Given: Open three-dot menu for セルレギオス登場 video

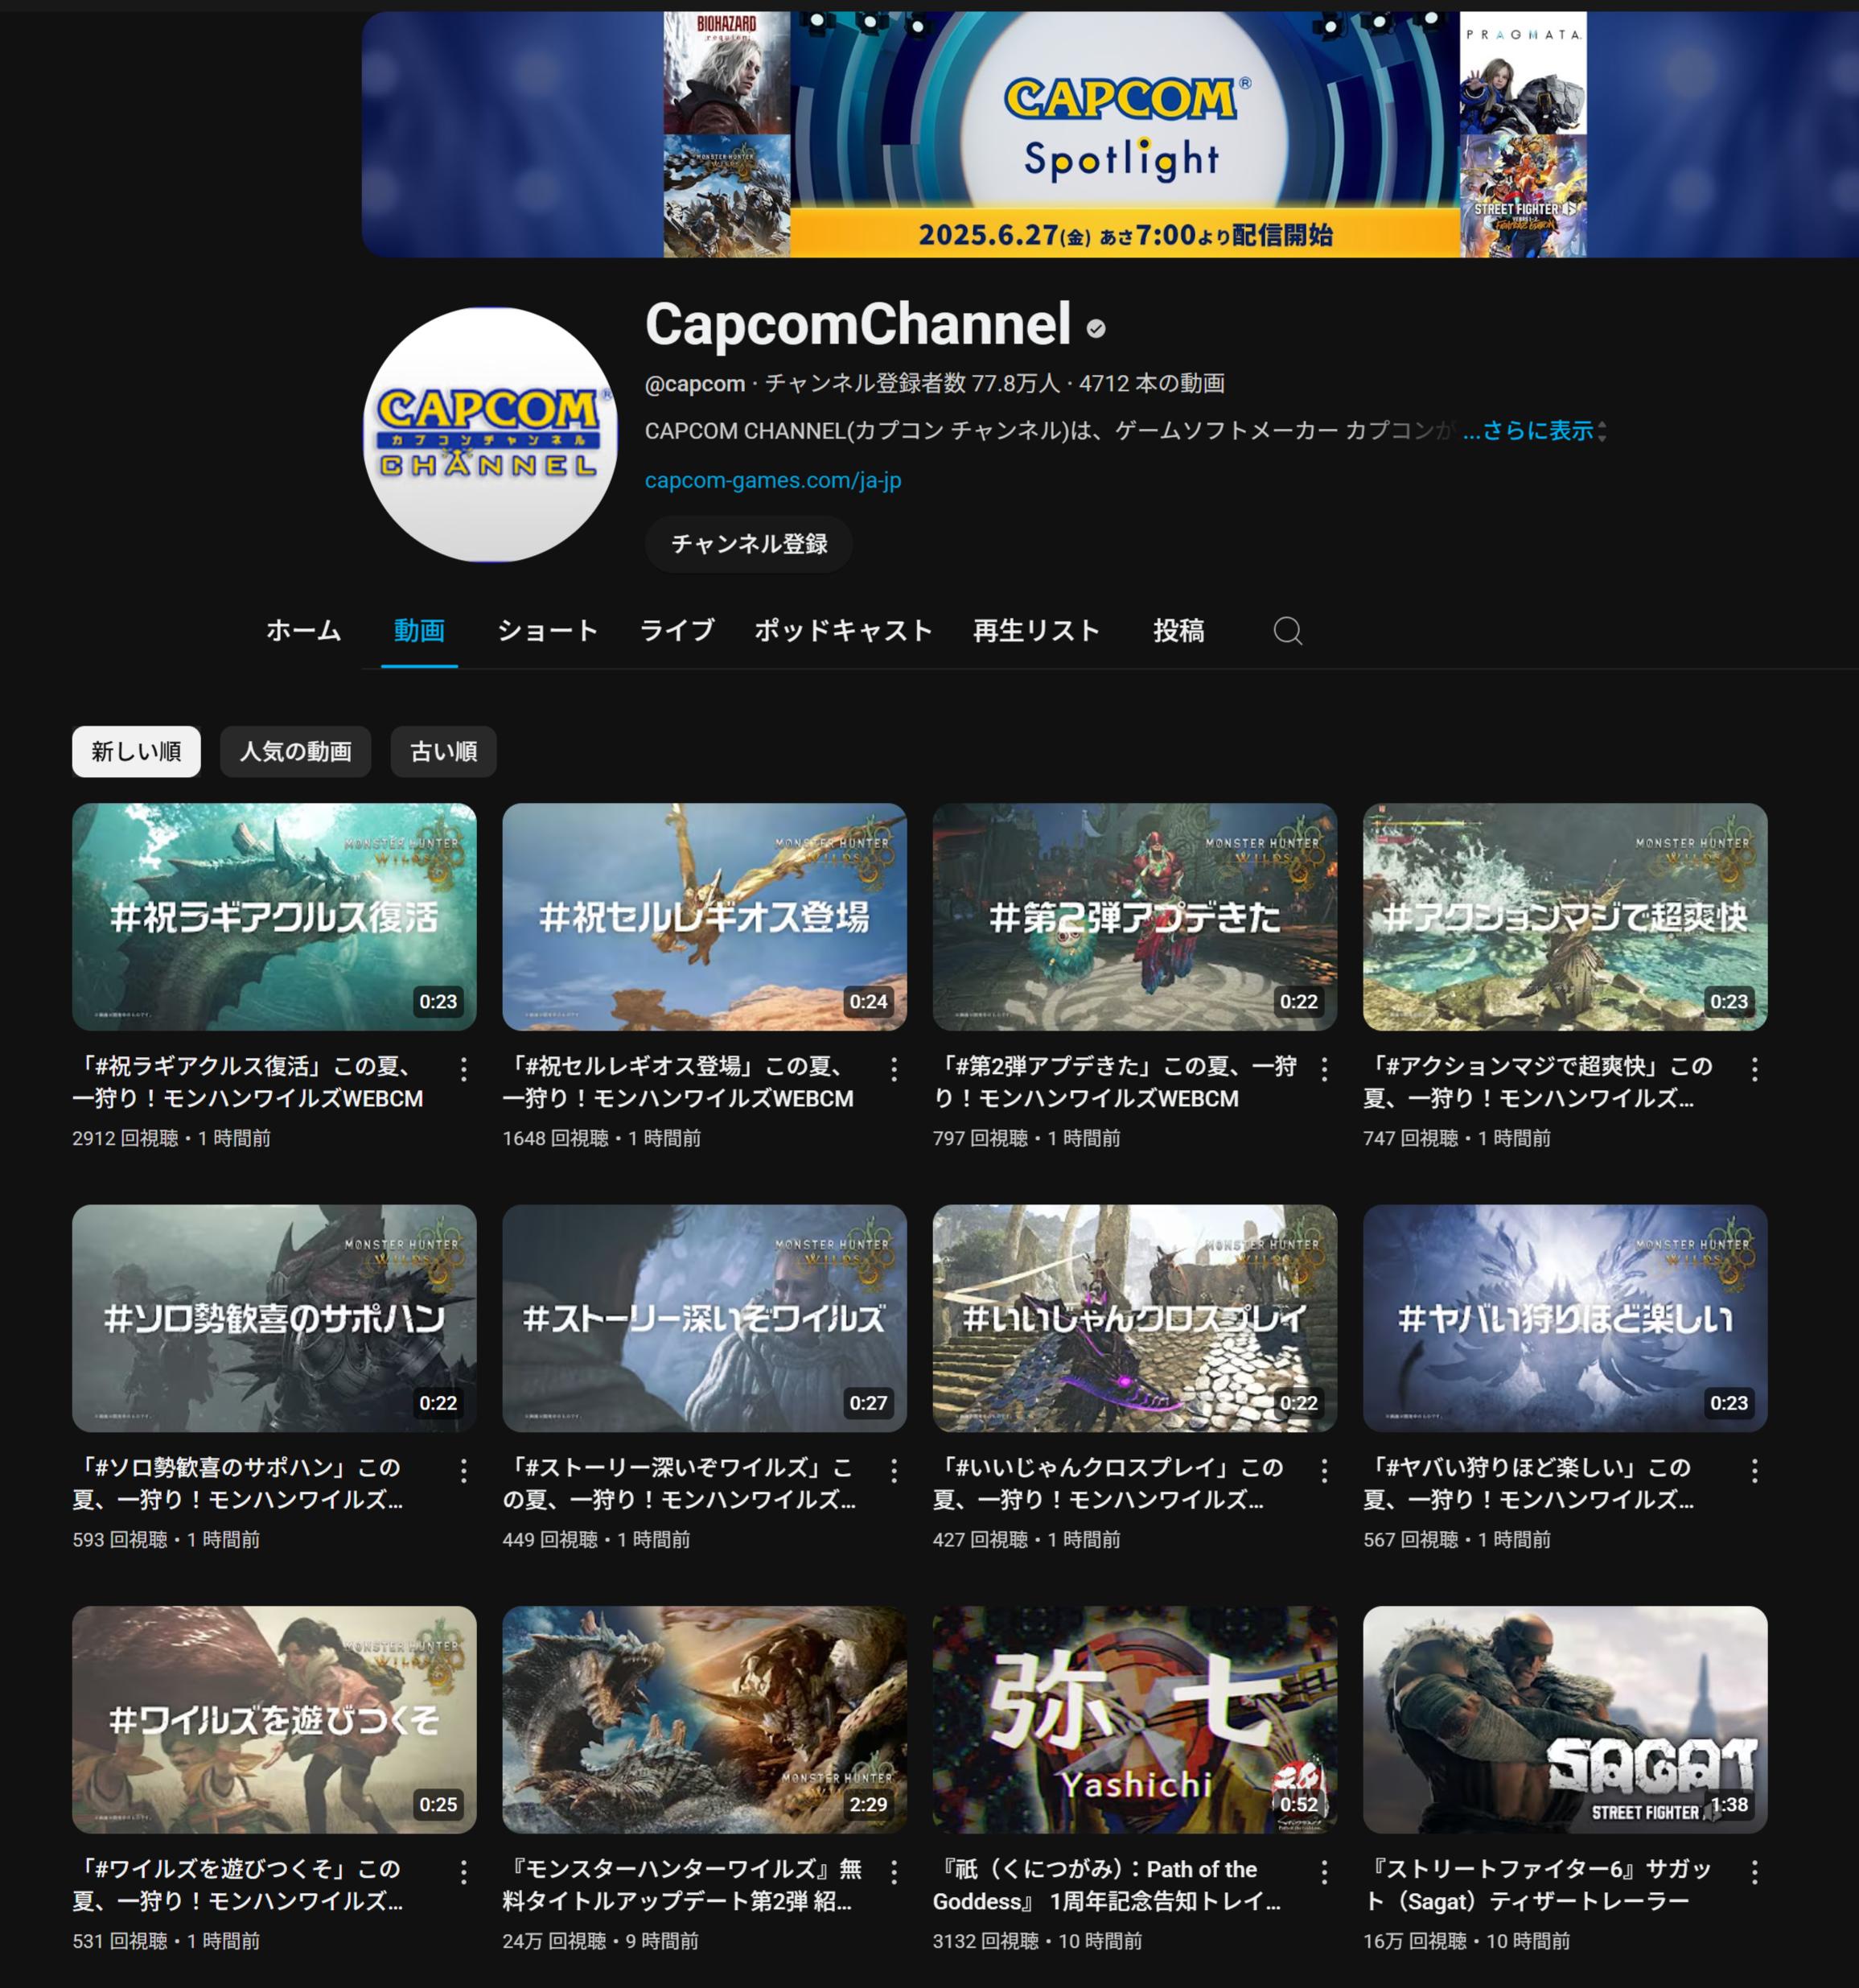Looking at the screenshot, I should tap(893, 1069).
